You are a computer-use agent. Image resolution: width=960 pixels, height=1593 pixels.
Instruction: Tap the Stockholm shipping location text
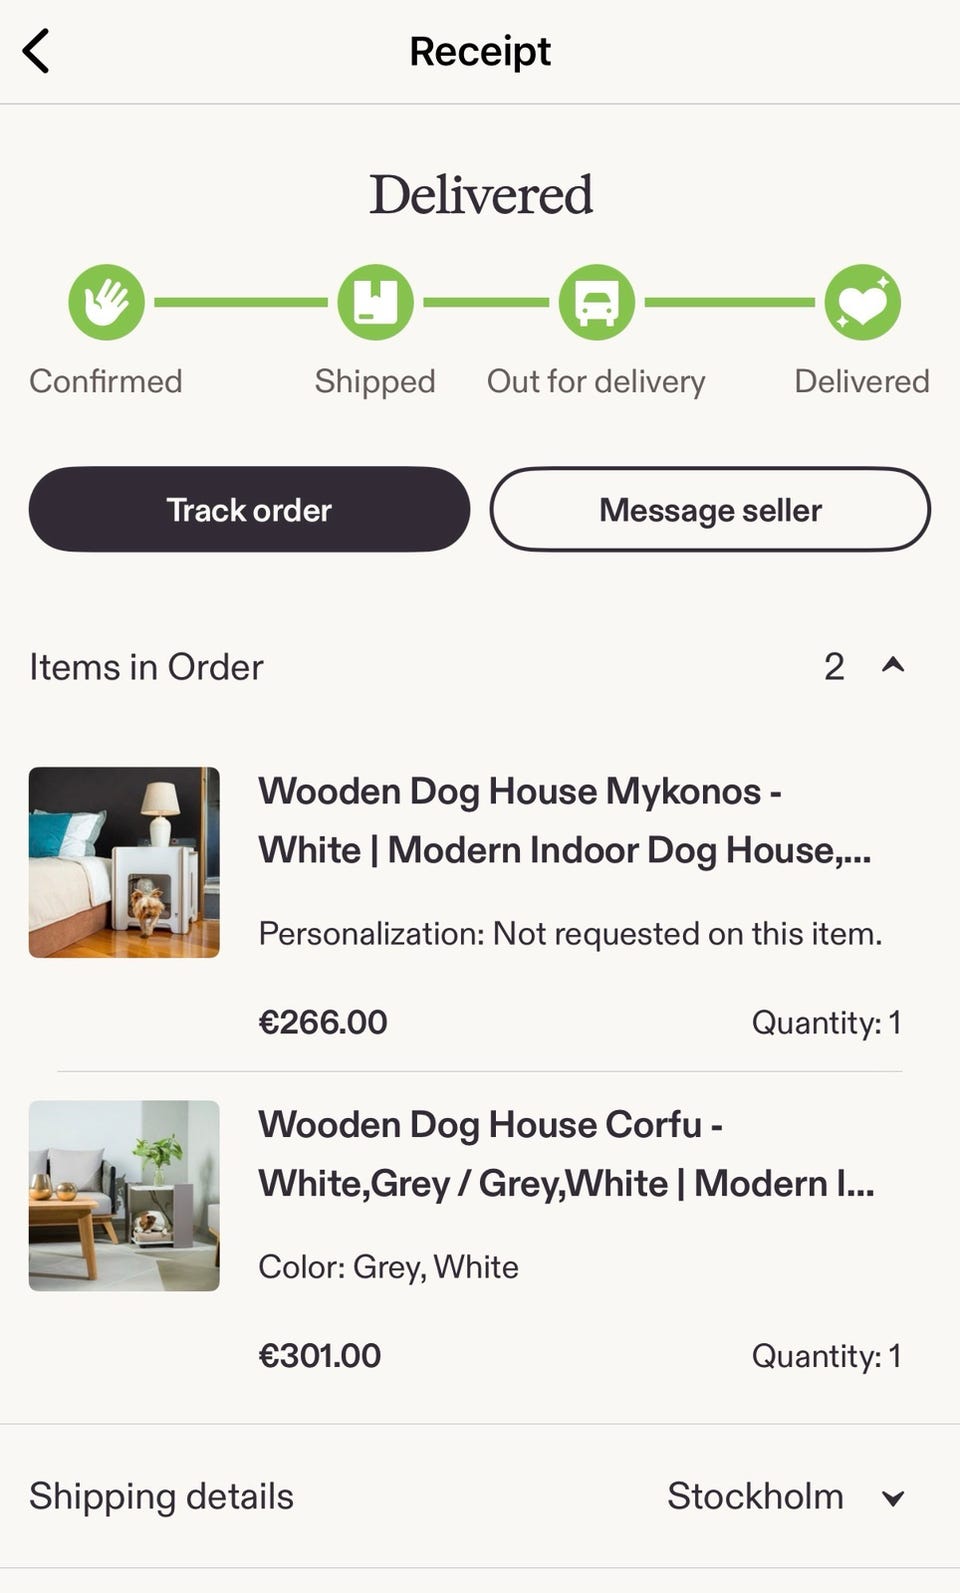755,1496
